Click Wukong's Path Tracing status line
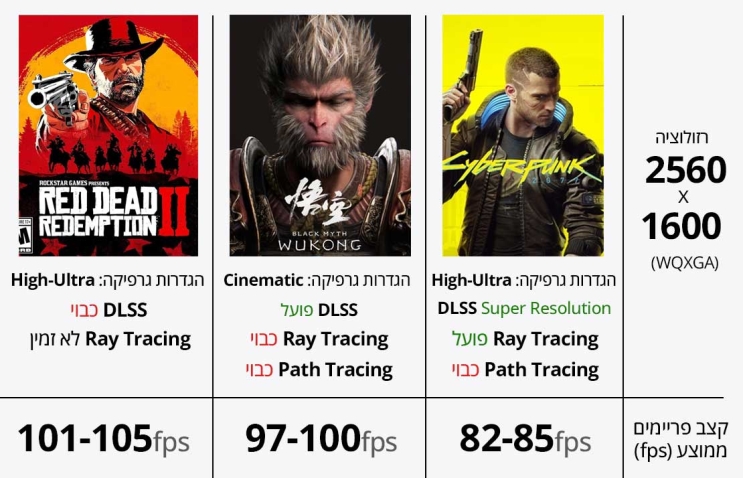Viewport: 743px width, 478px height. [x=320, y=370]
